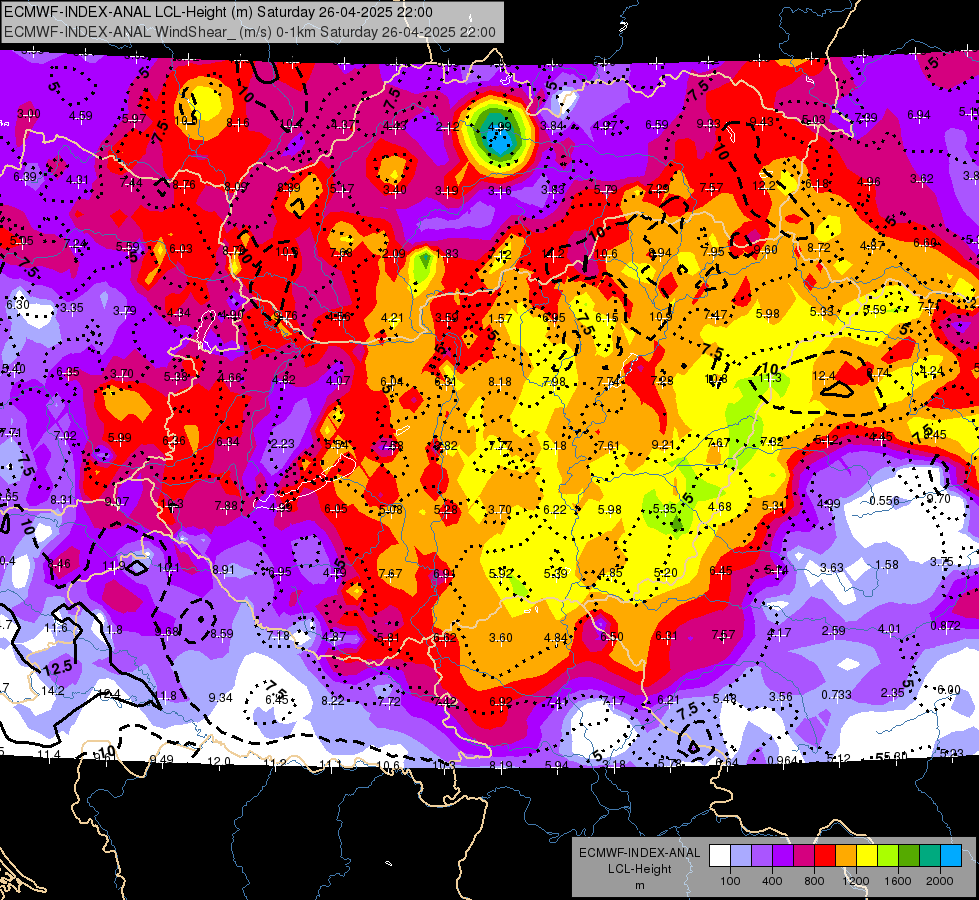Click the wind shear value 12.2
The height and width of the screenshot is (900, 979).
(764, 185)
